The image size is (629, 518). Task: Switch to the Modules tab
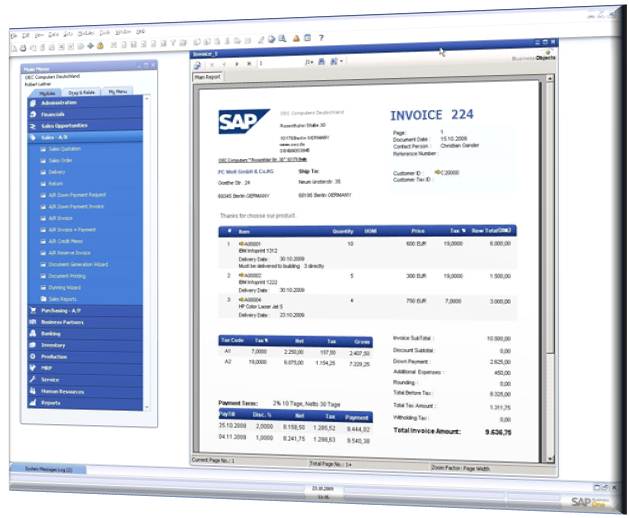47,93
